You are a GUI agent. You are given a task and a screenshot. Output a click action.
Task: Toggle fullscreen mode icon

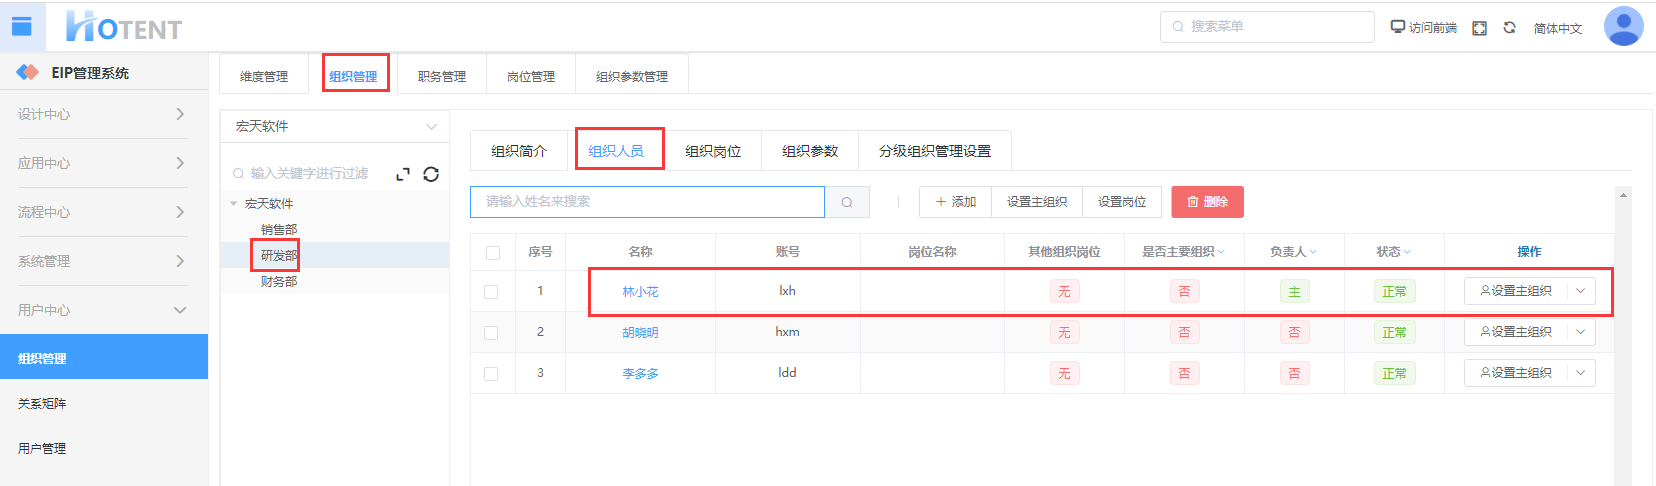point(1480,28)
